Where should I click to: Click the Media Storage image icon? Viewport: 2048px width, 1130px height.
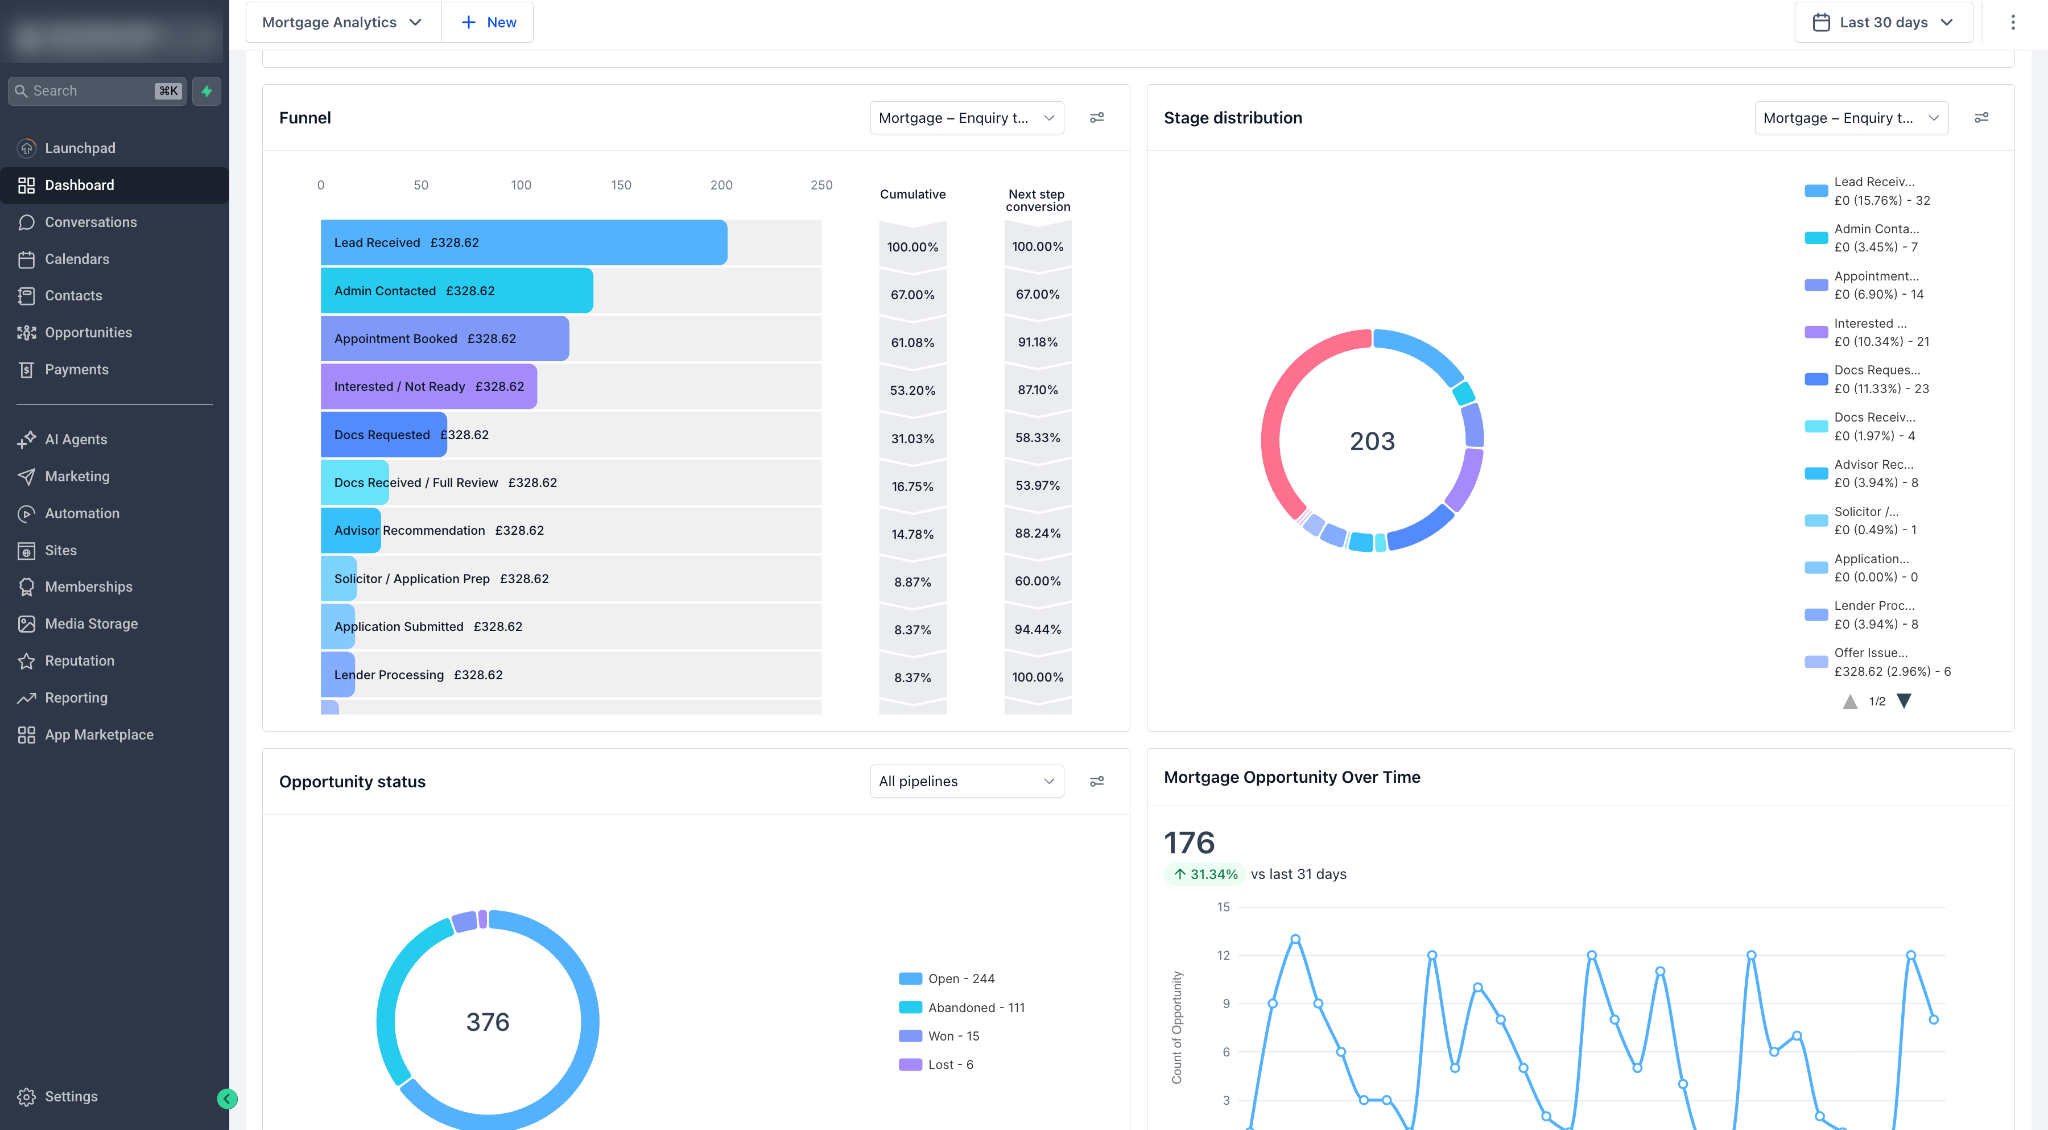pos(27,624)
